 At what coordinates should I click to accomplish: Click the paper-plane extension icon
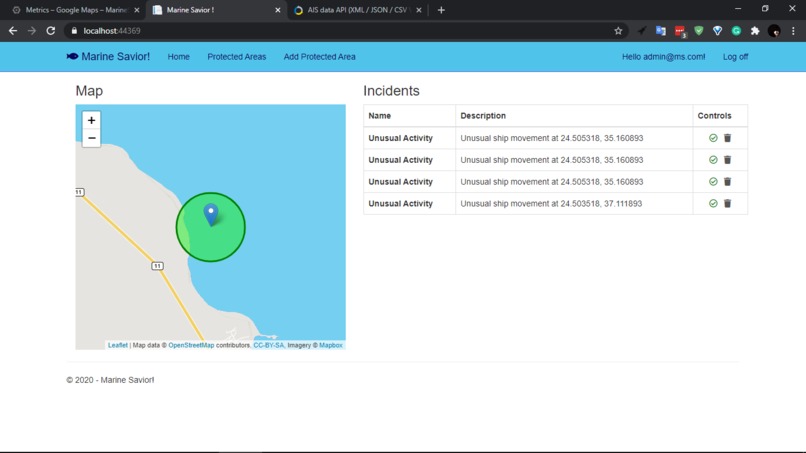click(642, 31)
